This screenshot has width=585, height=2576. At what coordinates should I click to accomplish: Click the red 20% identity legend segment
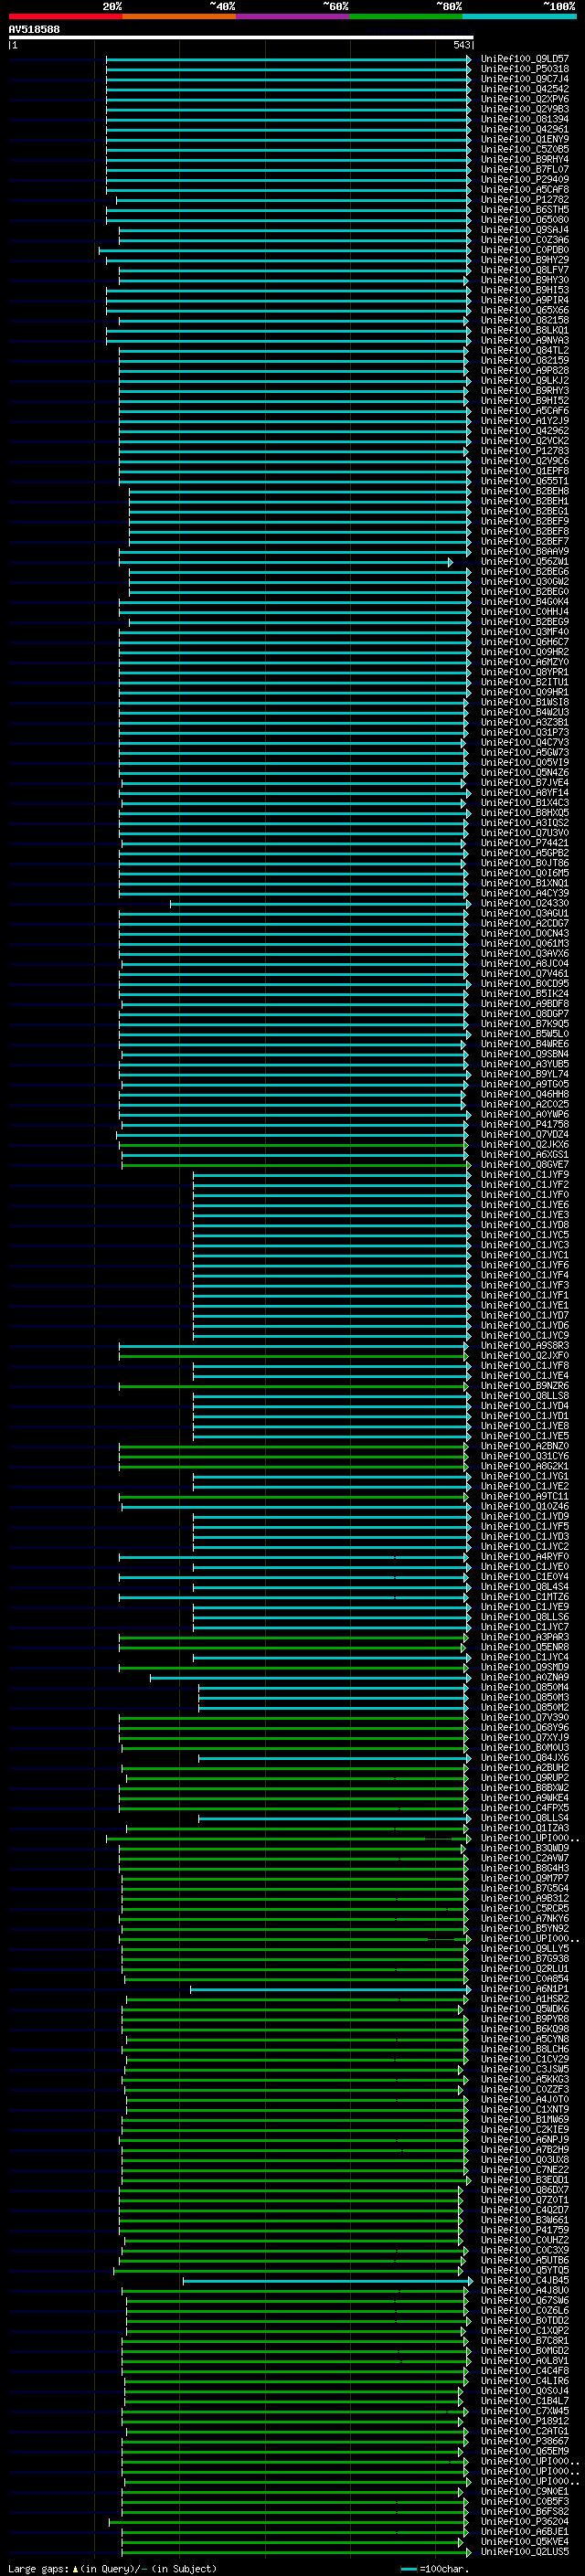pyautogui.click(x=65, y=16)
